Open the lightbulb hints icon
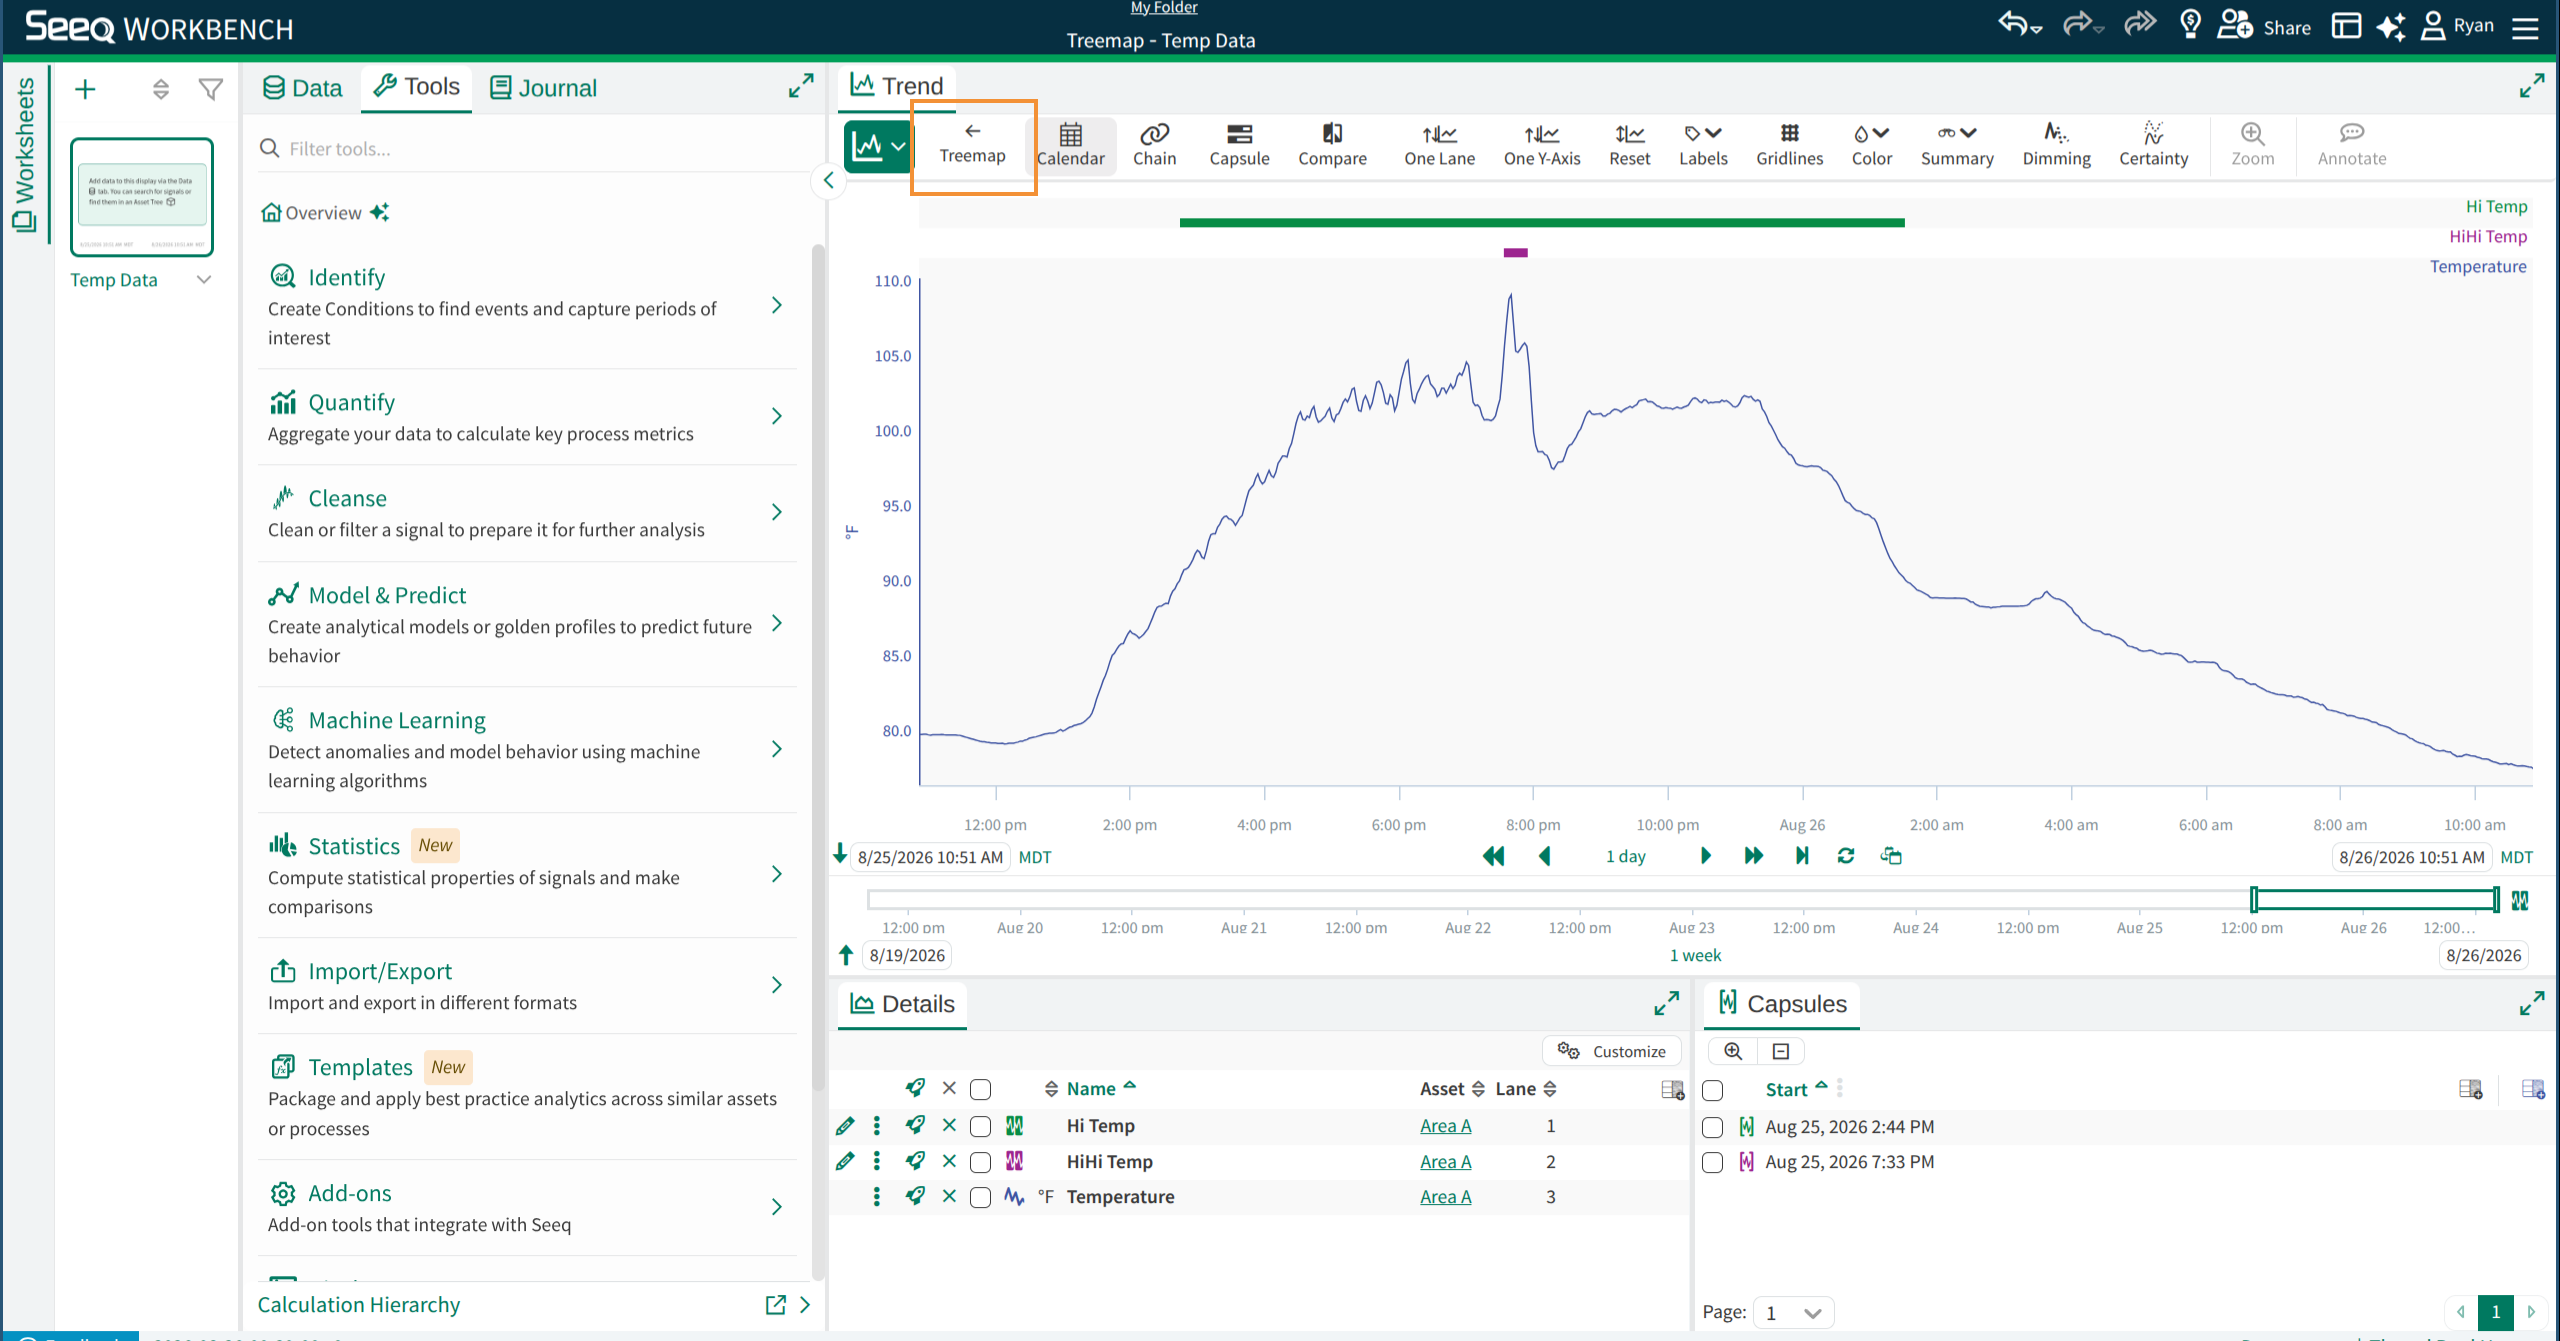 click(2190, 24)
